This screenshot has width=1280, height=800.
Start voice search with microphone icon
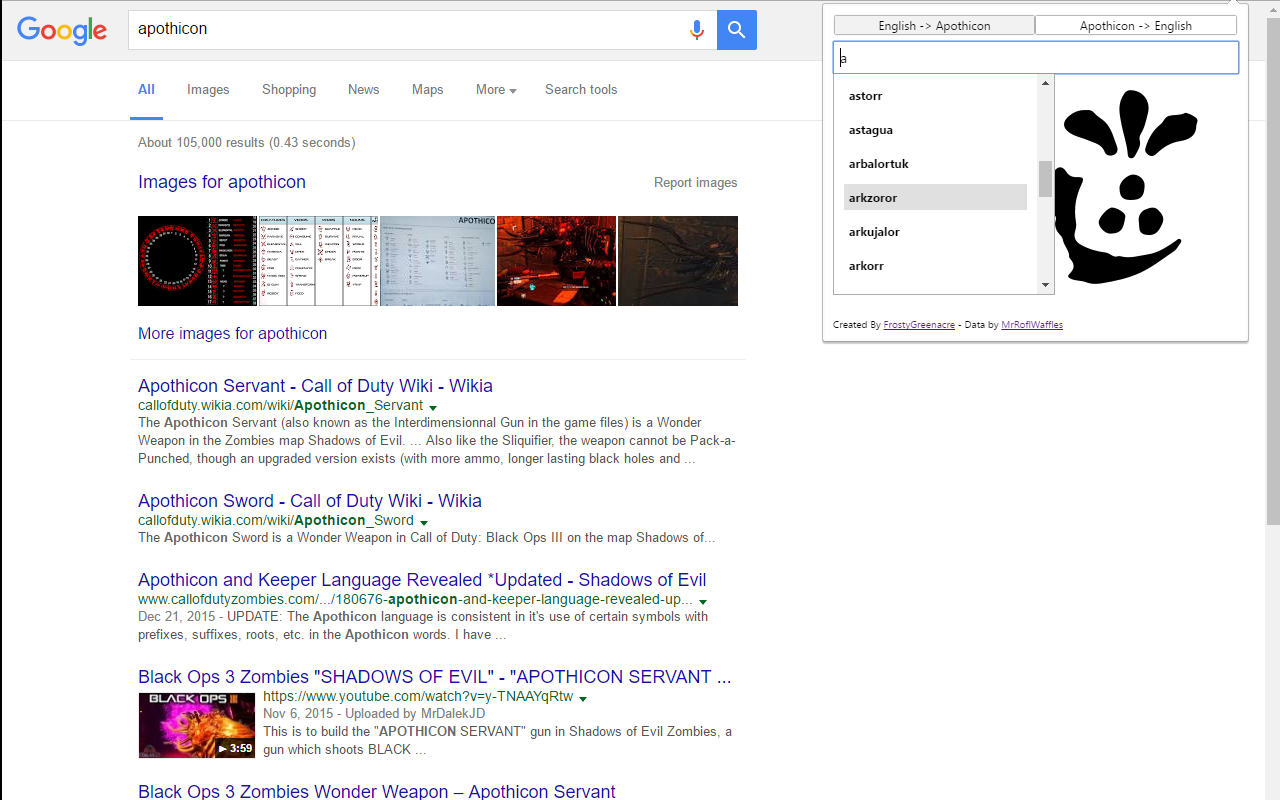(x=697, y=30)
